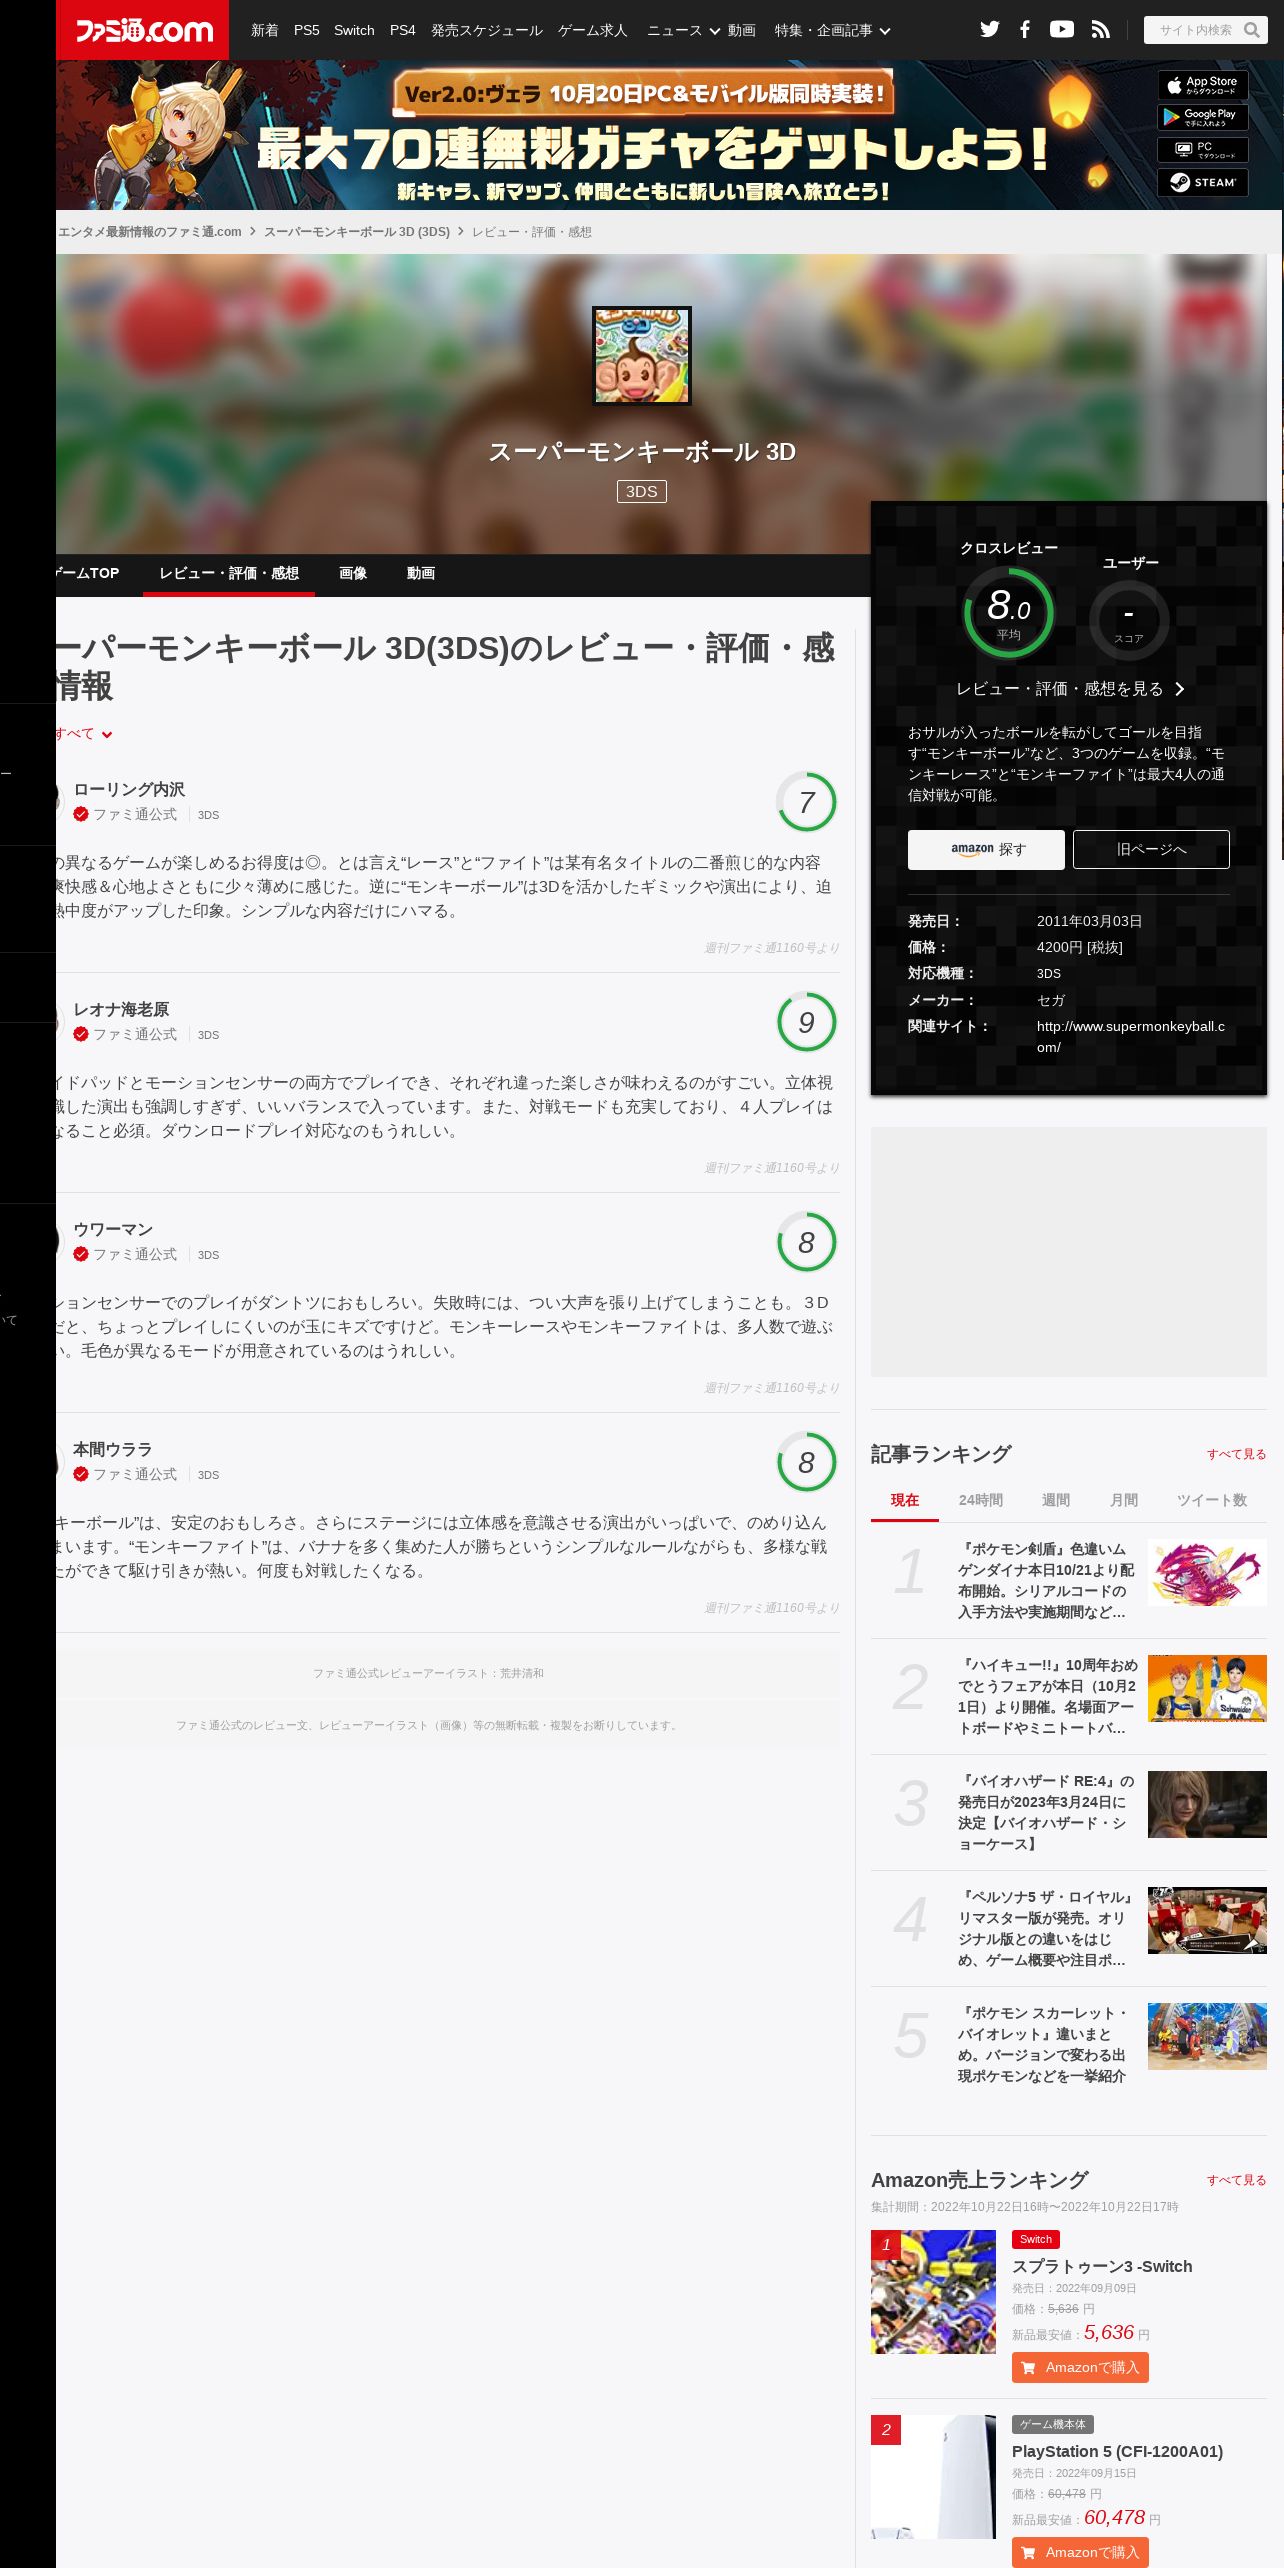The image size is (1284, 2568).
Task: Open the 動画 nav item in header
Action: 742,30
